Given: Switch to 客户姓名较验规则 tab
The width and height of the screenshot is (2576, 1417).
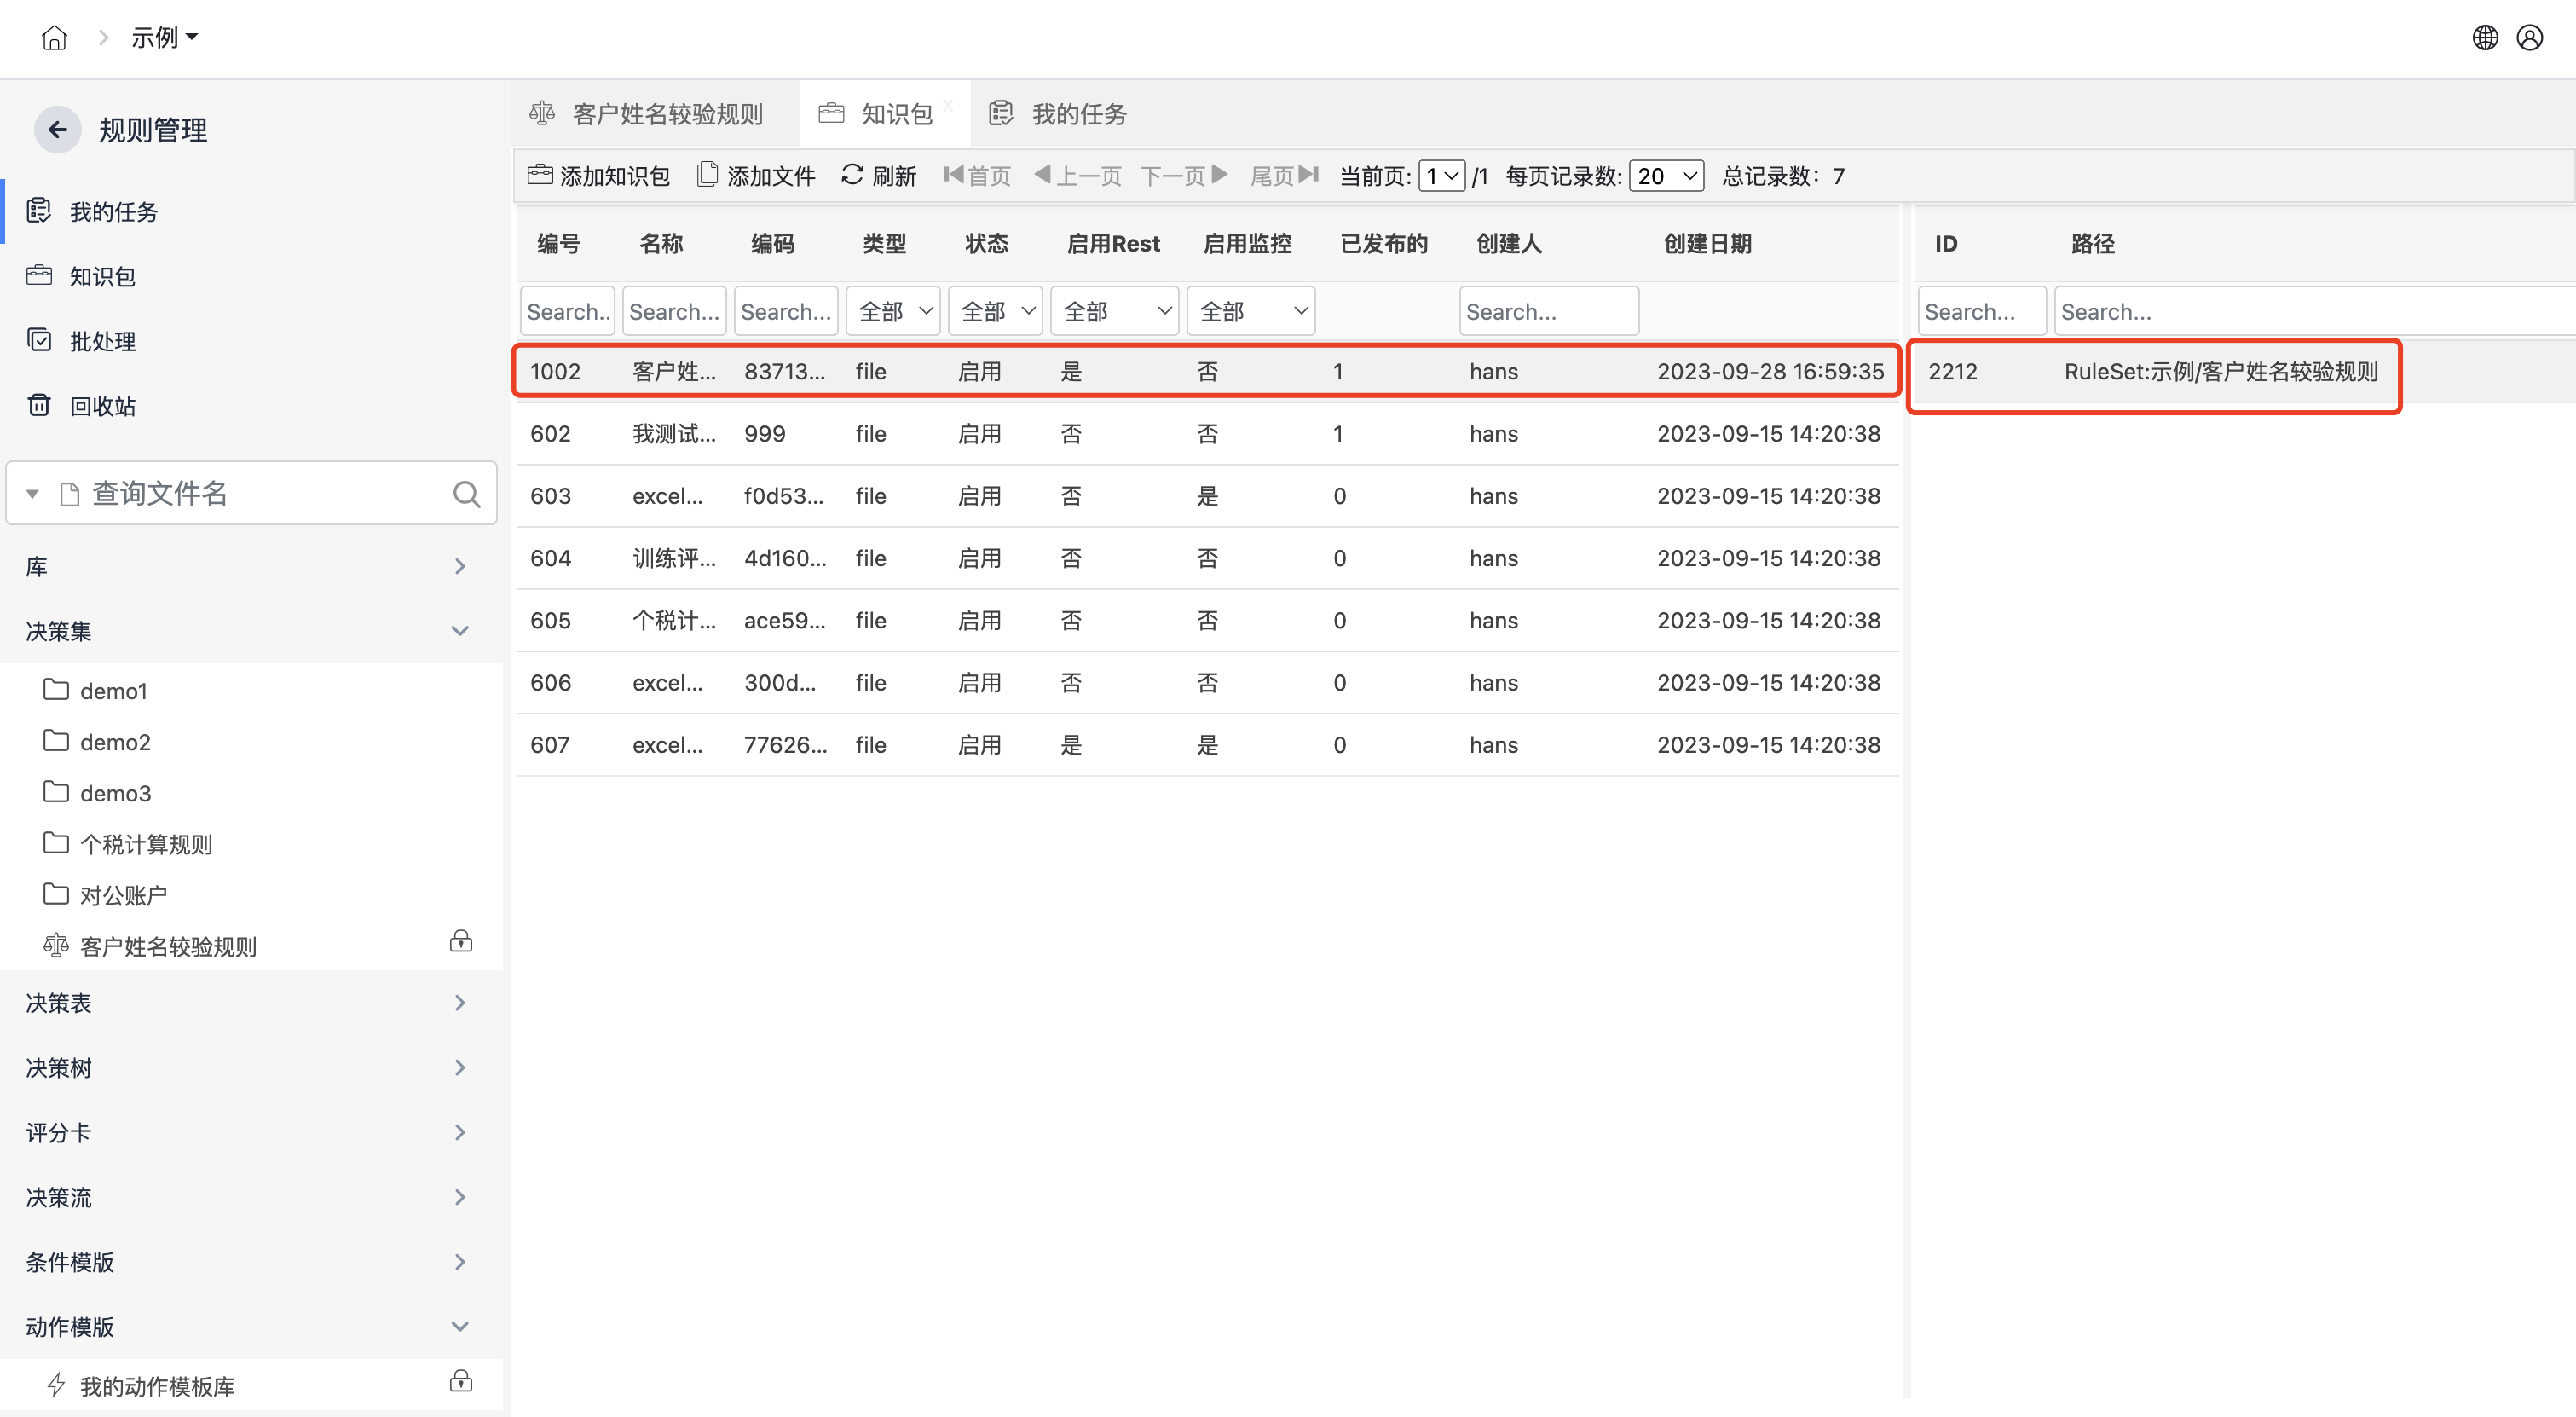Looking at the screenshot, I should (667, 114).
